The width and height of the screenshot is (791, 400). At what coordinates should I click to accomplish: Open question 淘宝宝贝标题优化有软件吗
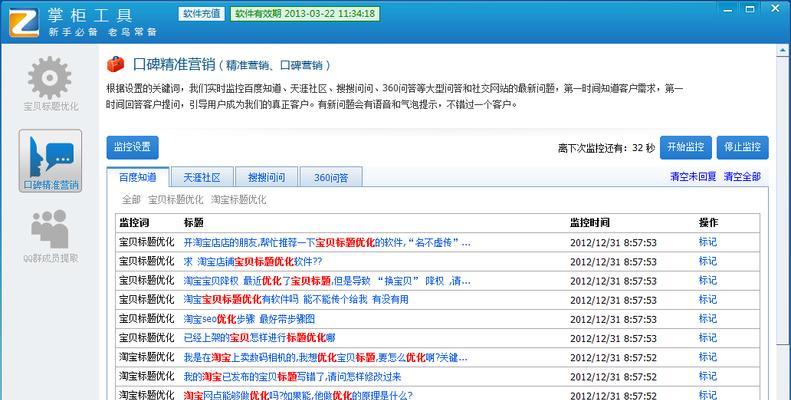coord(296,300)
